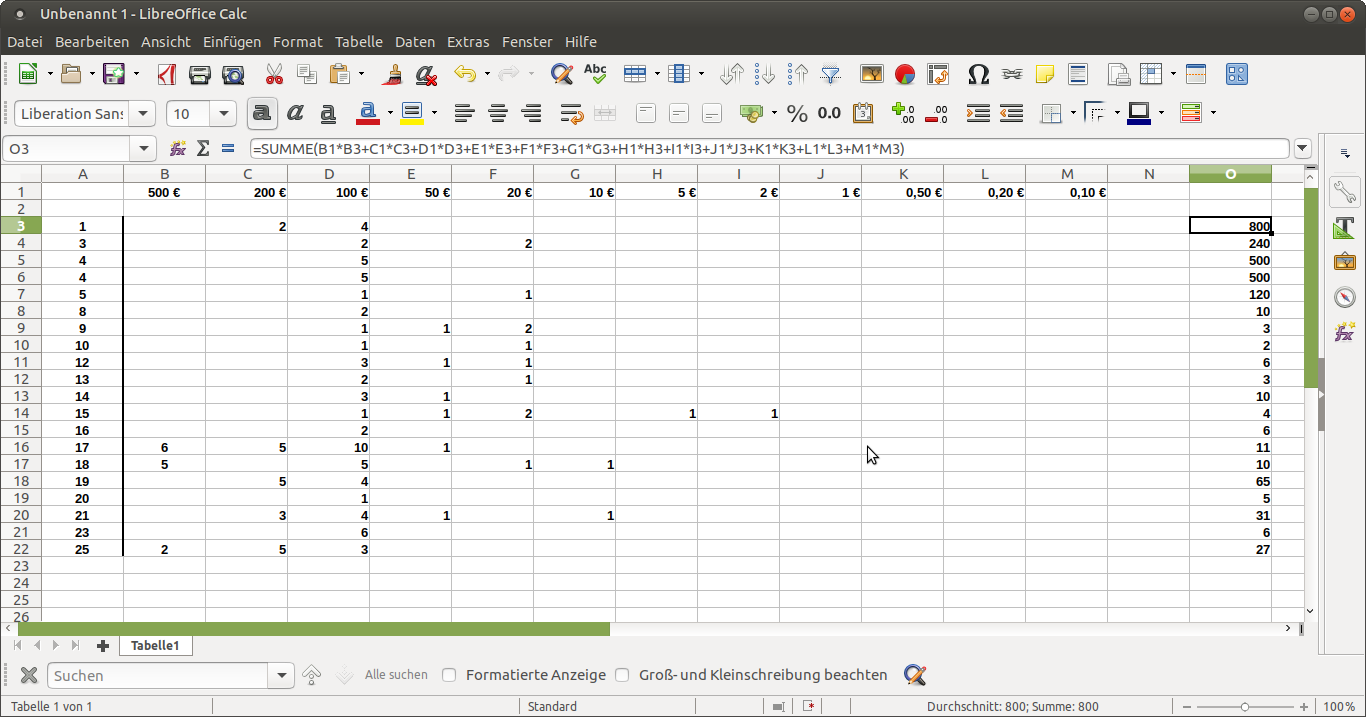
Task: Expand the formula bar with its arrow
Action: pyautogui.click(x=1302, y=148)
